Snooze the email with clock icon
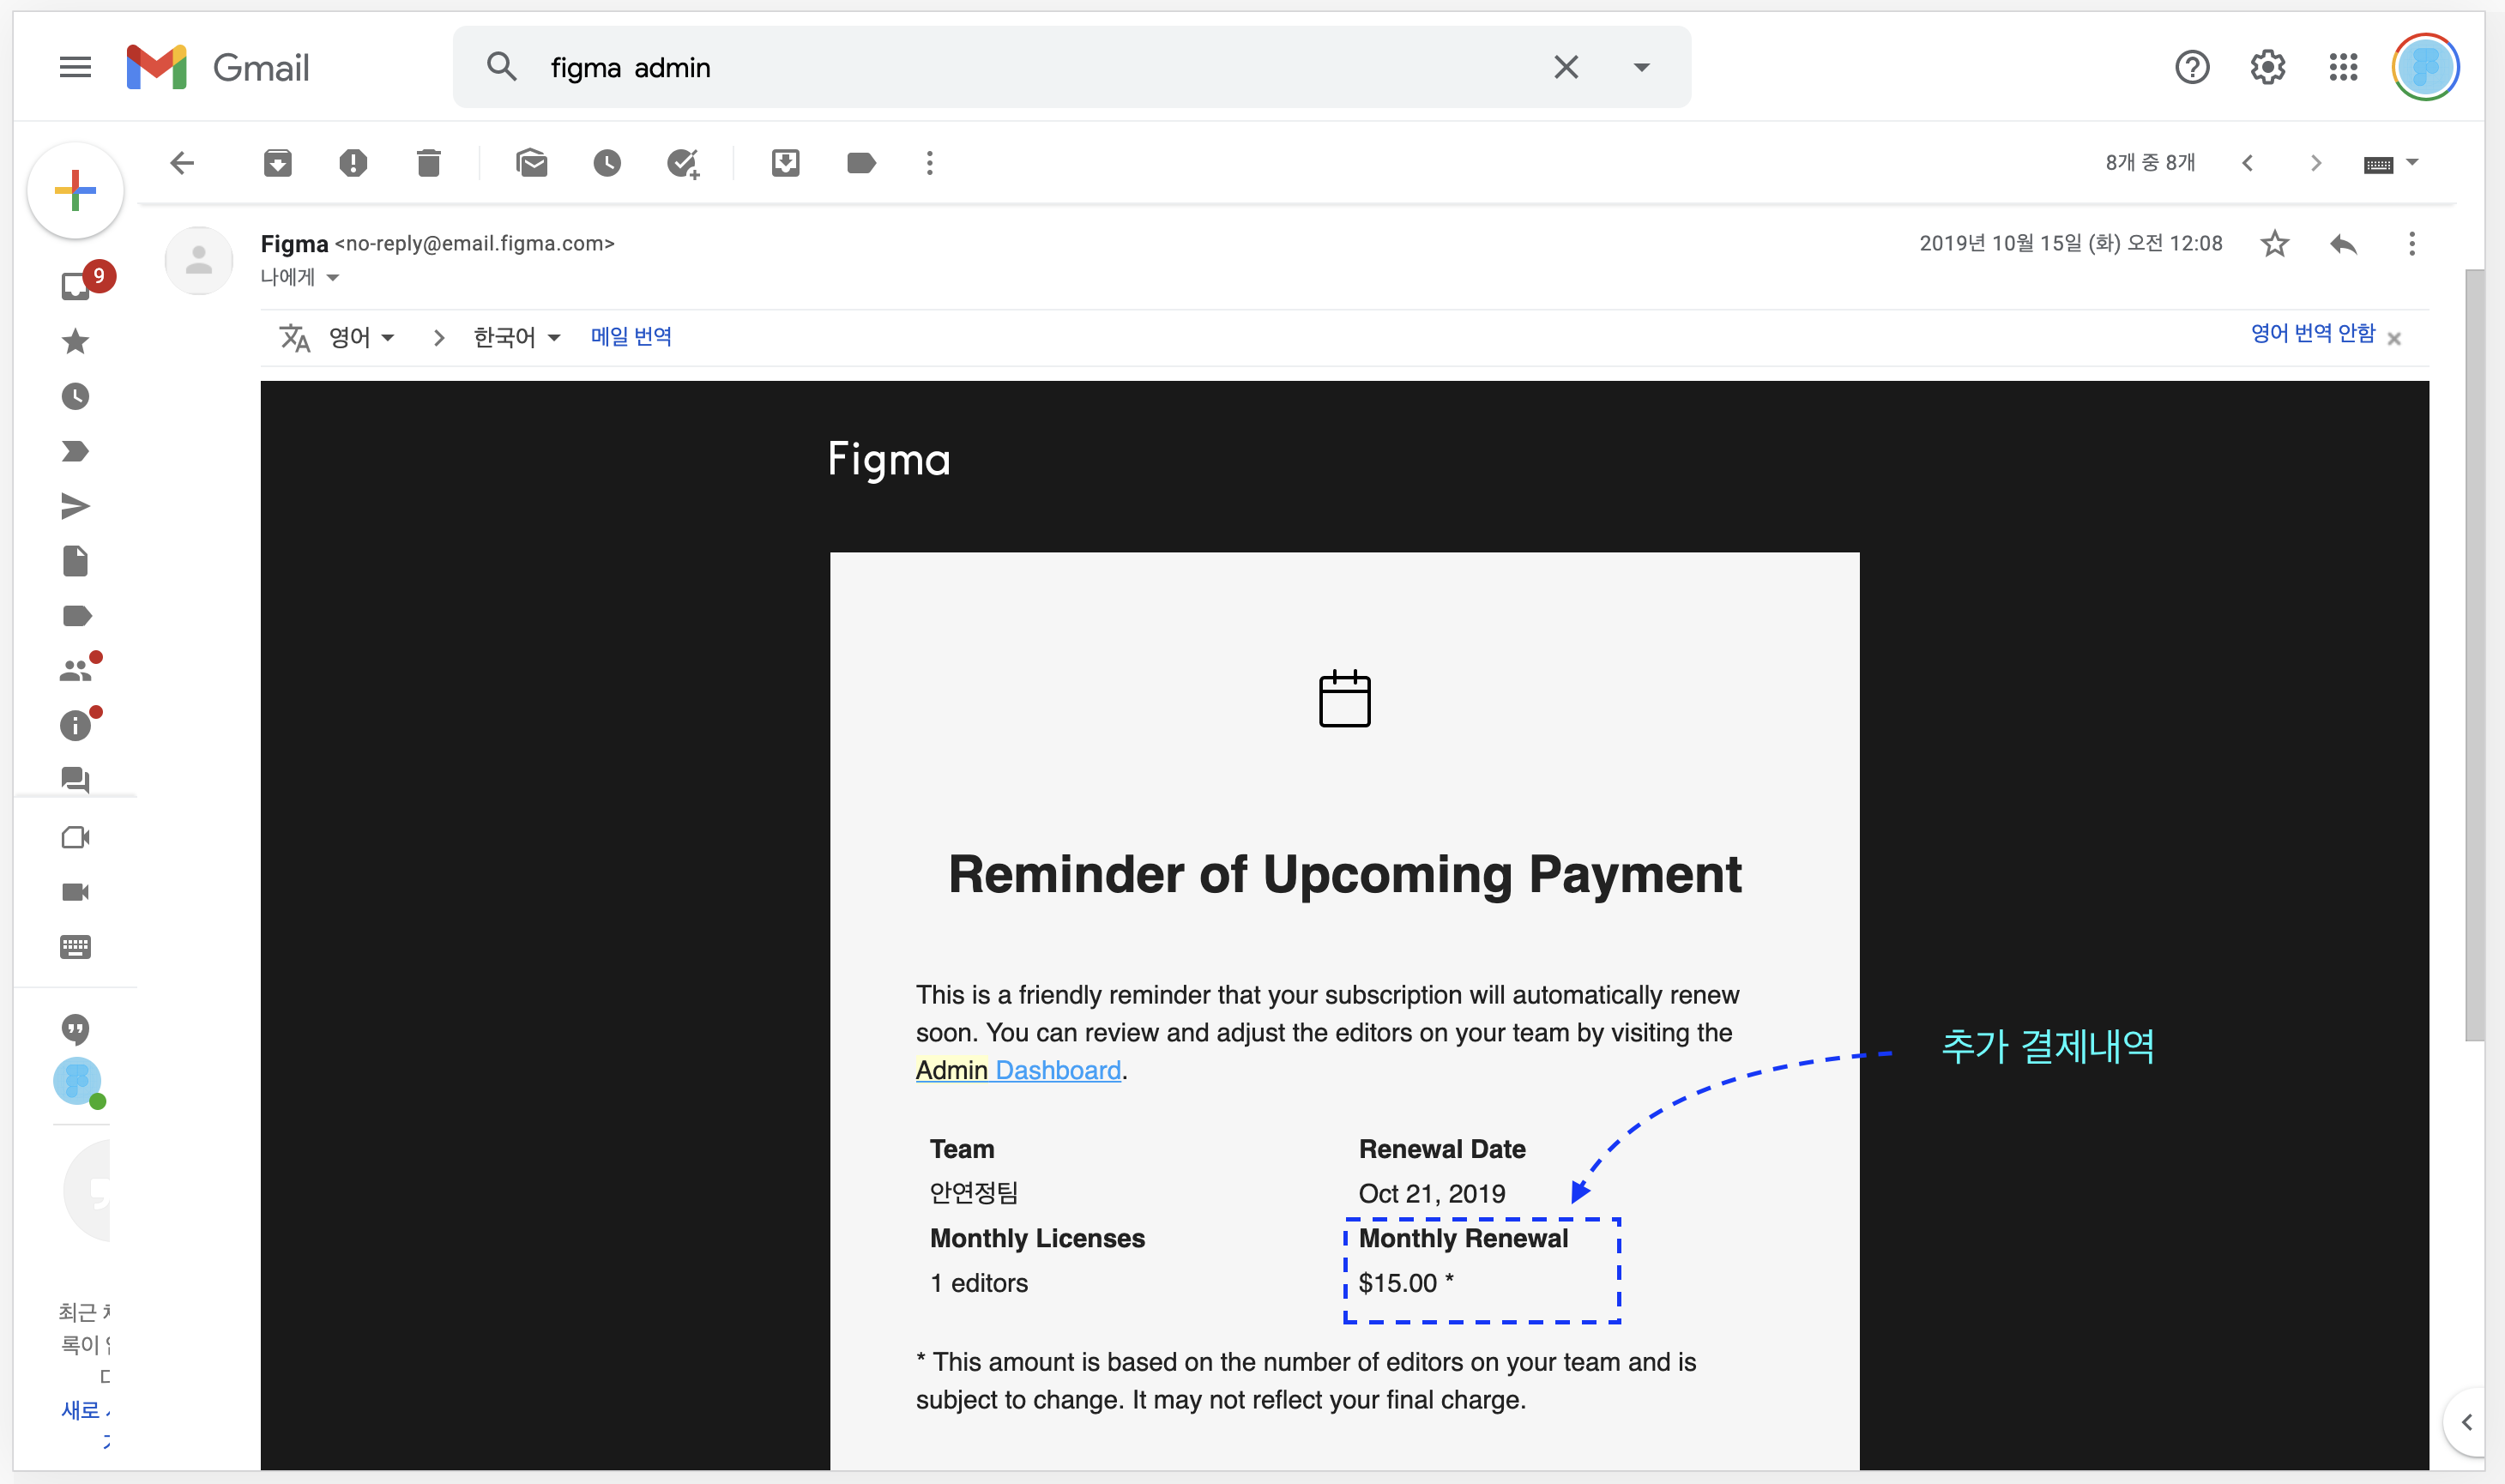 click(x=607, y=163)
